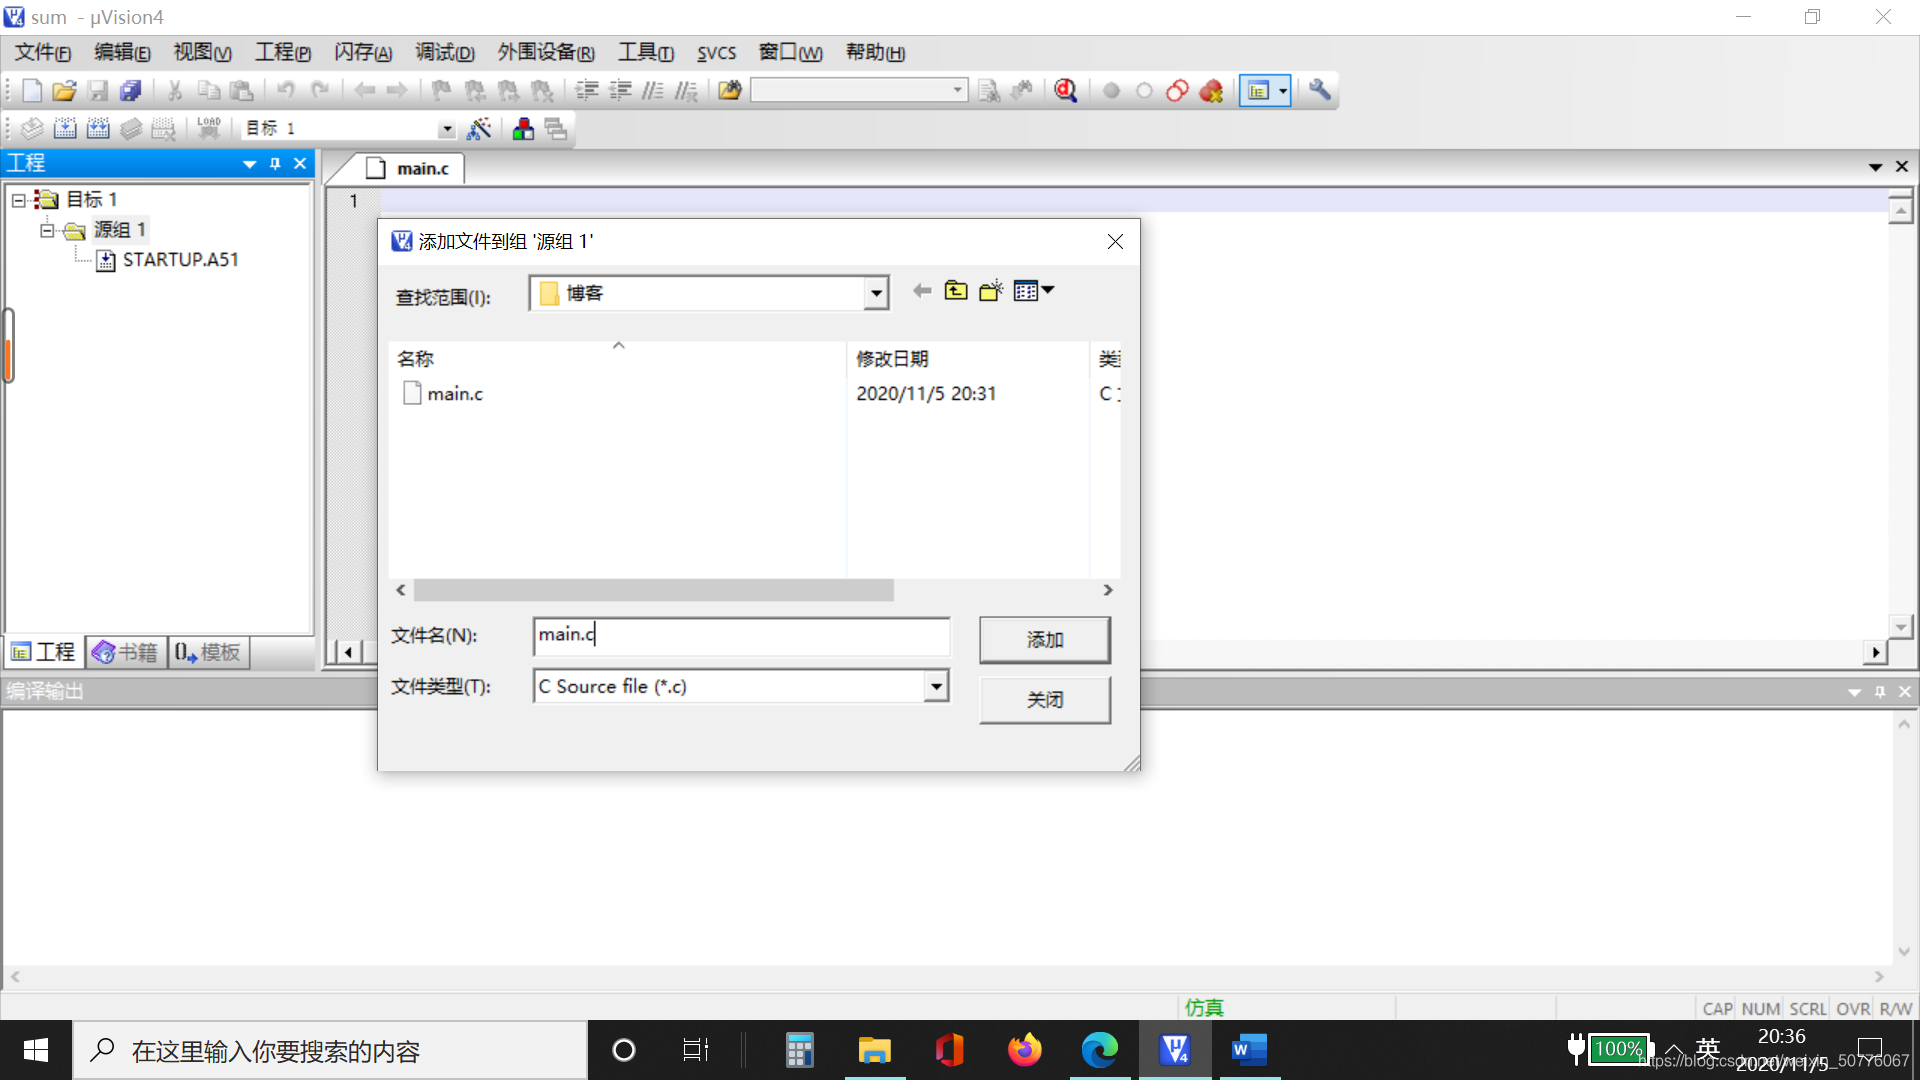Start the debug session with magnifier icon

click(x=1066, y=91)
